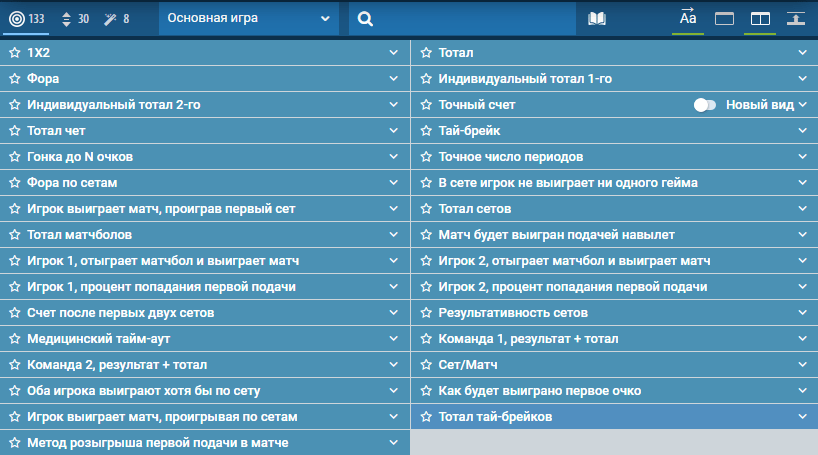This screenshot has width=818, height=455.
Task: Star Медицинский тайм-аут market
Action: click(x=15, y=339)
